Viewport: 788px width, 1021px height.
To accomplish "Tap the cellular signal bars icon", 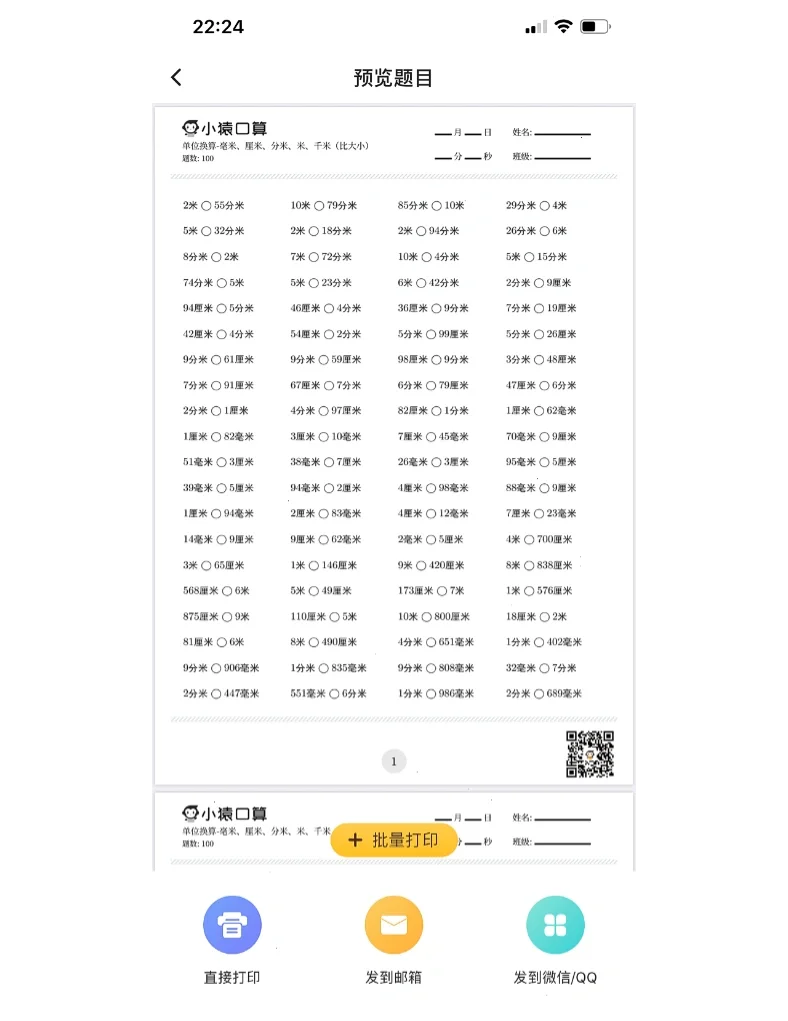I will [x=536, y=27].
